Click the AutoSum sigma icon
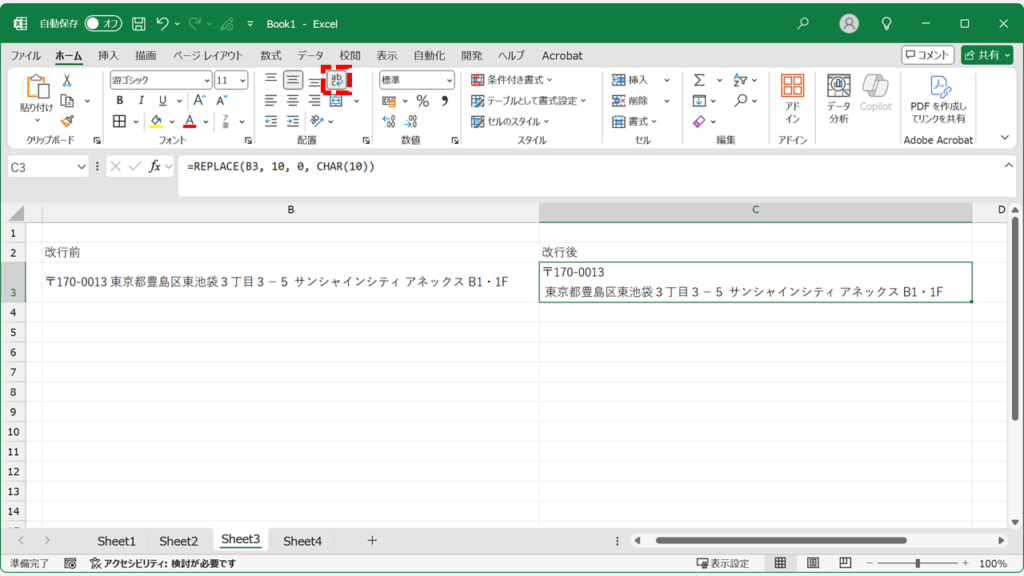Image resolution: width=1024 pixels, height=576 pixels. (x=699, y=80)
